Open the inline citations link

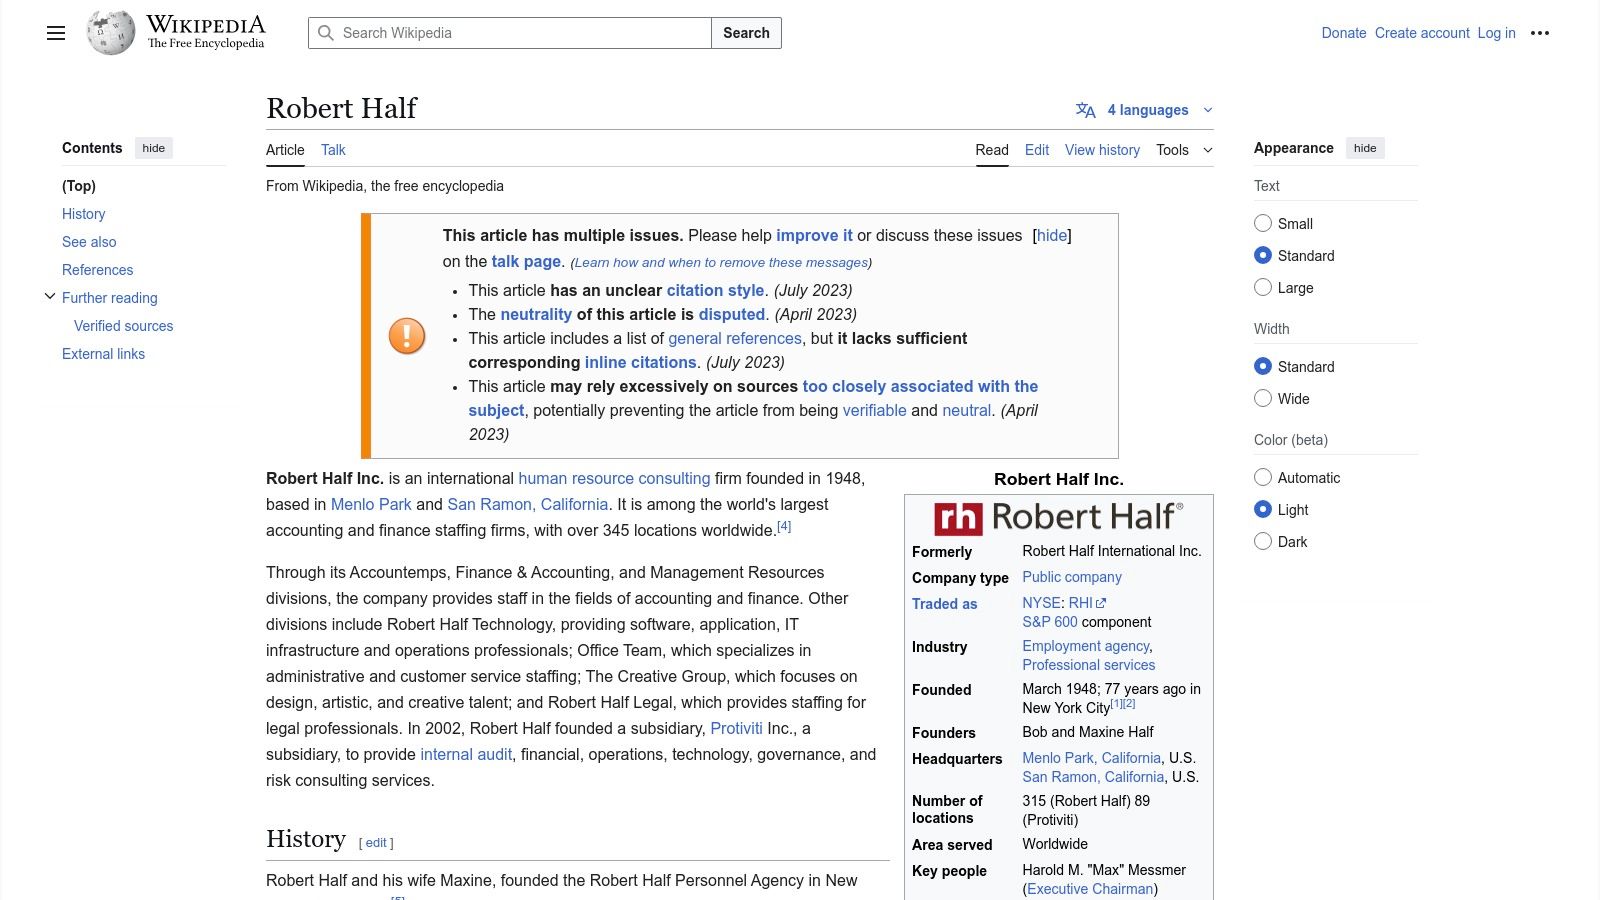click(640, 363)
